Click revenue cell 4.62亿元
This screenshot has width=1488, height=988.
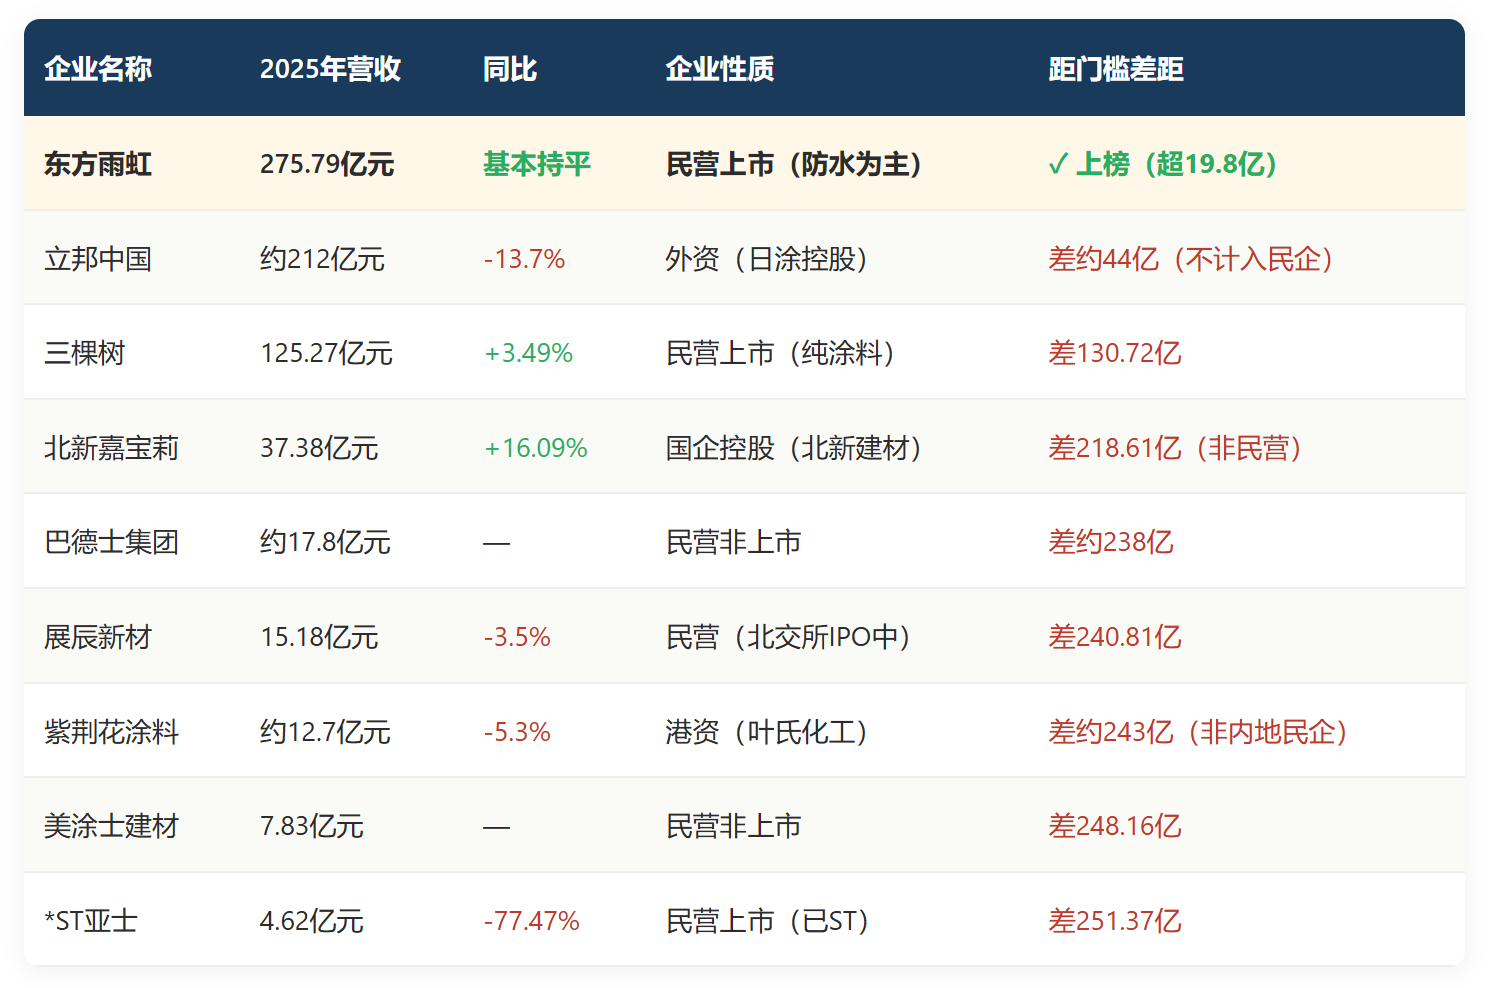click(312, 921)
